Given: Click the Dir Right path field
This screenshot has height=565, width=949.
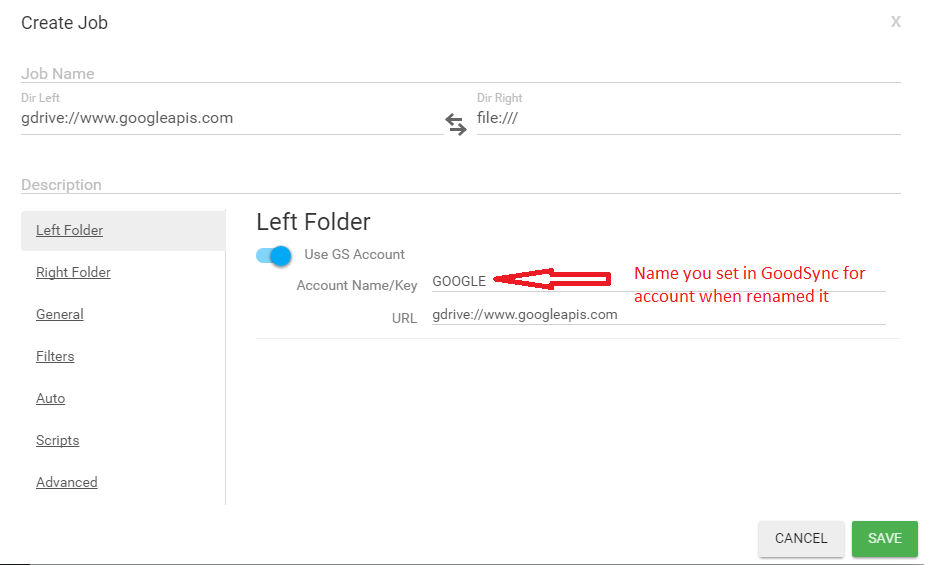Looking at the screenshot, I should coord(688,118).
